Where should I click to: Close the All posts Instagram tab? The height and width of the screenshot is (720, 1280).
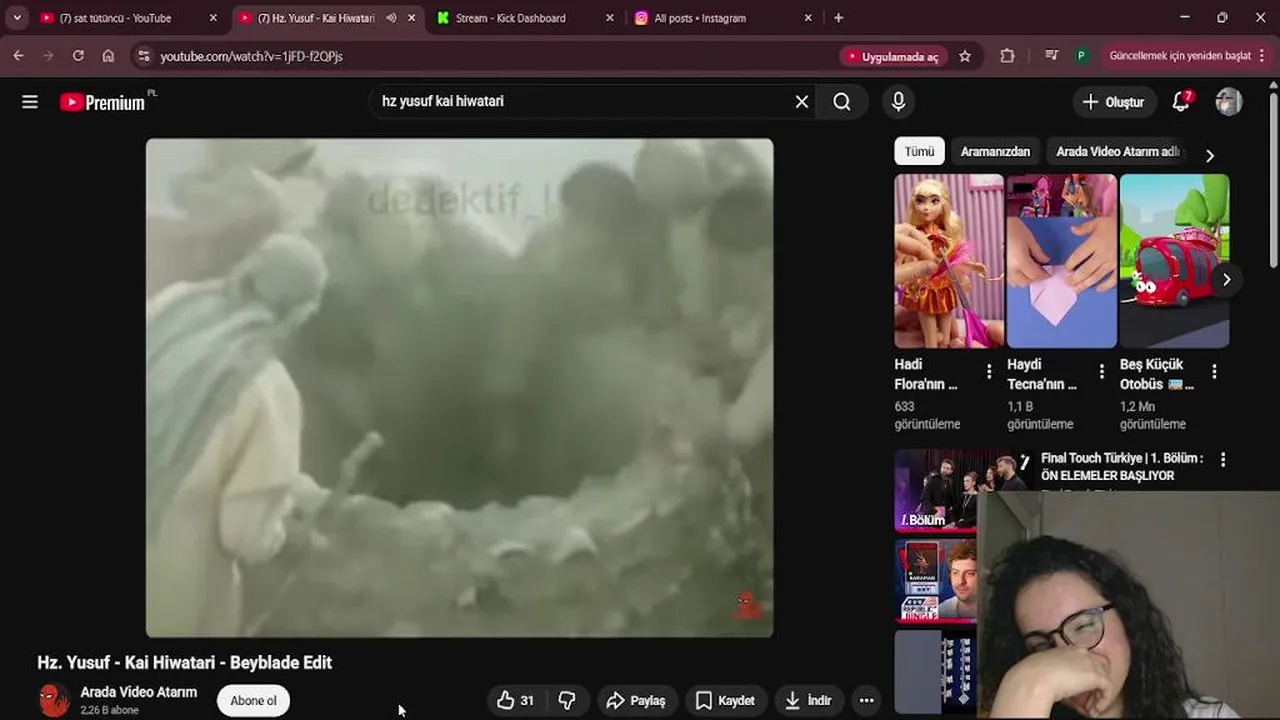pyautogui.click(x=808, y=18)
